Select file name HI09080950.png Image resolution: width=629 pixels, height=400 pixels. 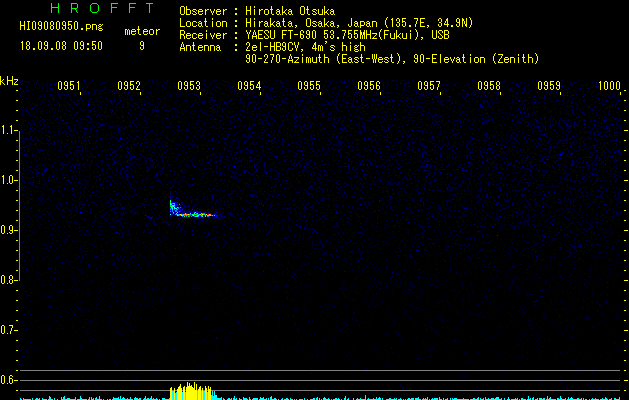pos(61,27)
